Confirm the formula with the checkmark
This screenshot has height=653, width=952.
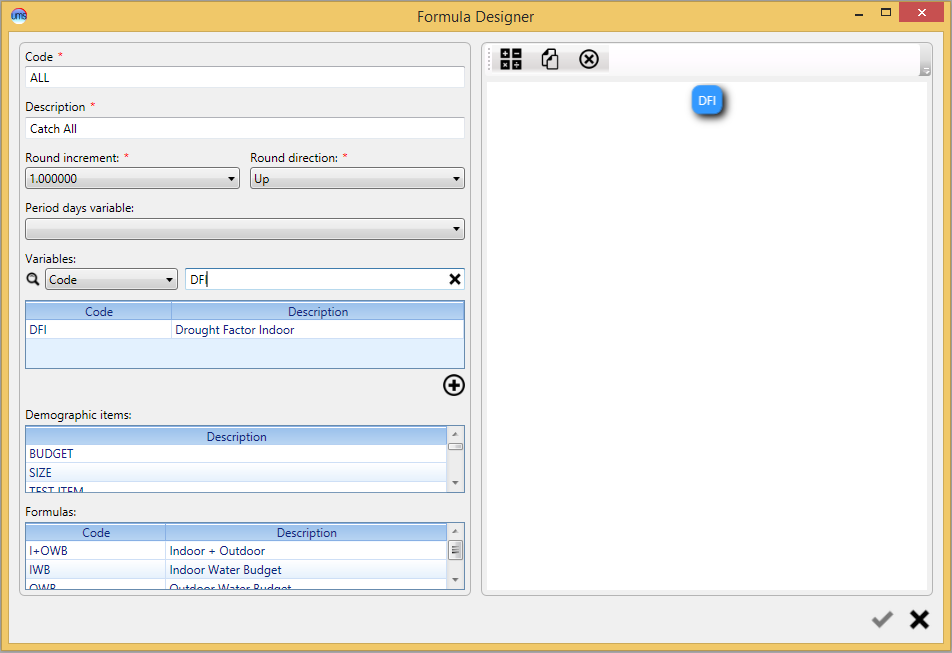tap(882, 619)
